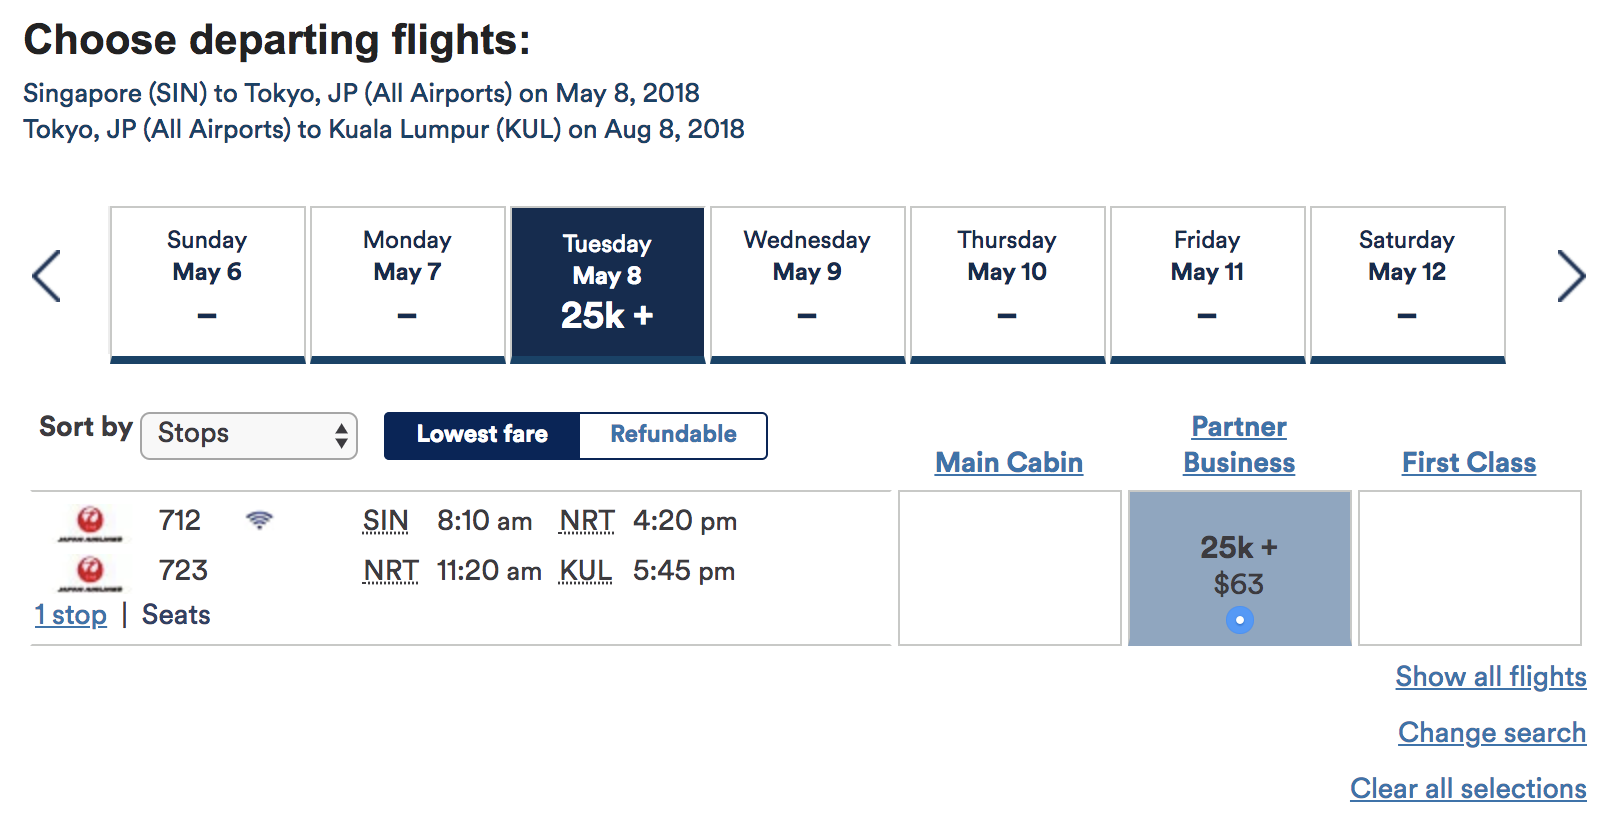Click Clear all selections link
The height and width of the screenshot is (826, 1608).
pyautogui.click(x=1468, y=789)
